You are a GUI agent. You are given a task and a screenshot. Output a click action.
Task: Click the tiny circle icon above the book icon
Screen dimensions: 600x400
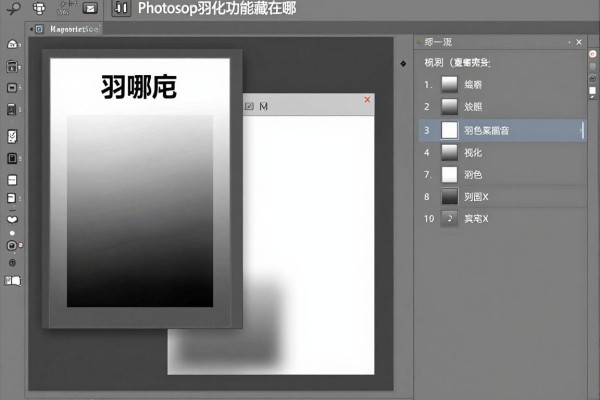tap(12, 263)
